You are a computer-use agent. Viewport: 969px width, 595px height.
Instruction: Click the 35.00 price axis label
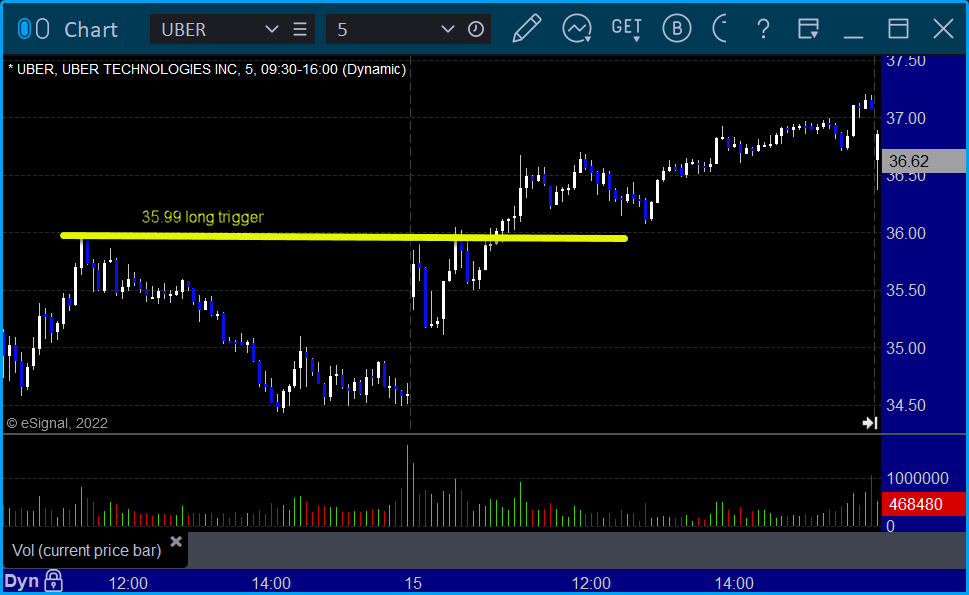coord(906,348)
